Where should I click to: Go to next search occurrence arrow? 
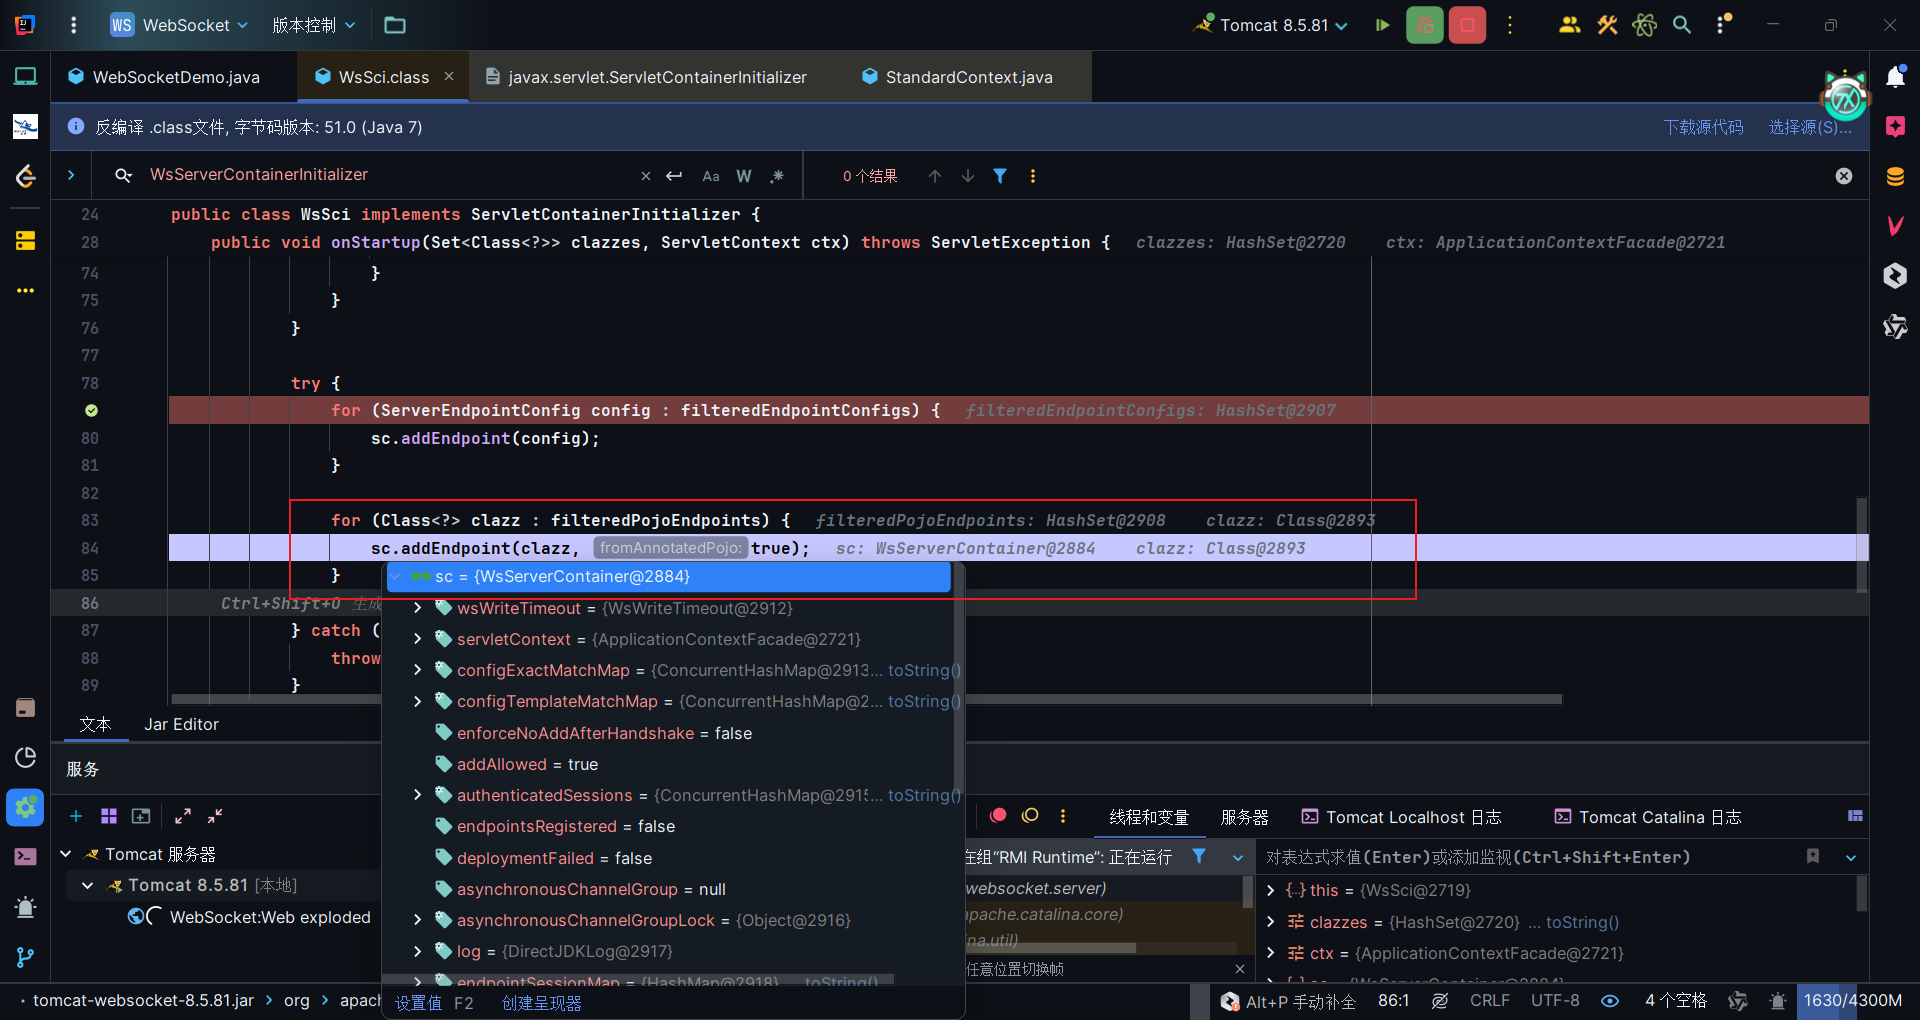coord(968,176)
